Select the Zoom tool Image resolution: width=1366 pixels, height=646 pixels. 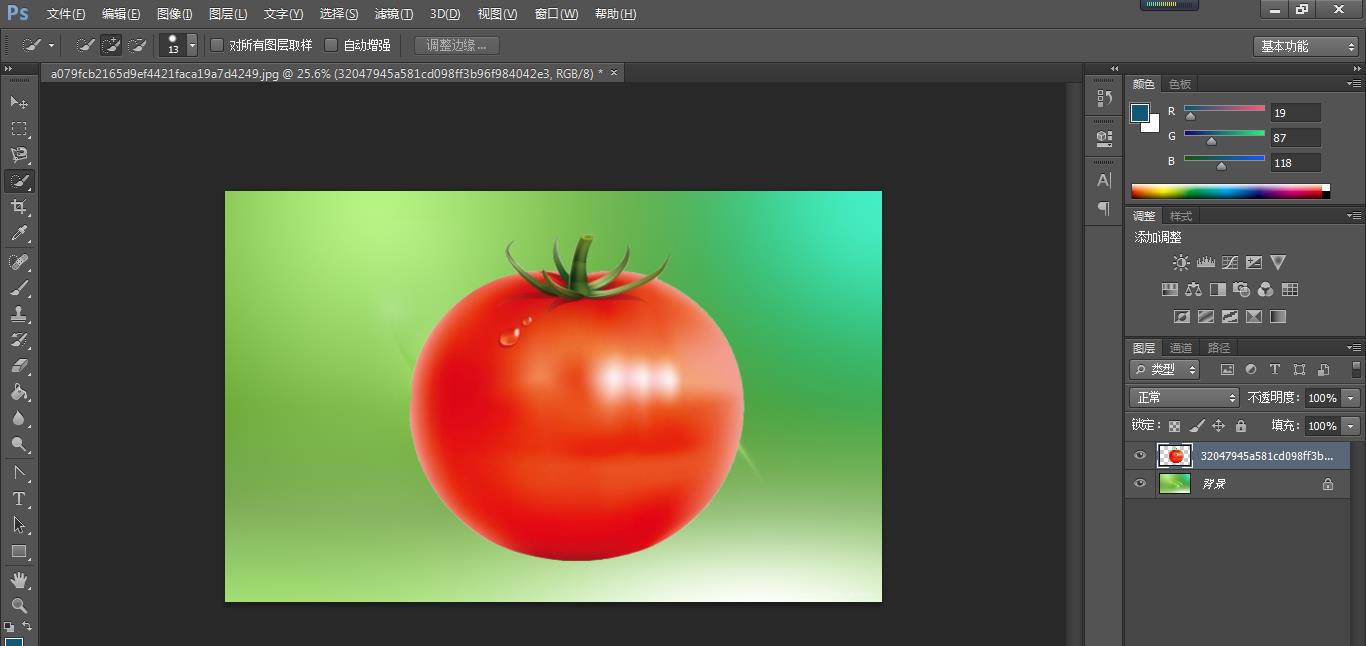19,606
